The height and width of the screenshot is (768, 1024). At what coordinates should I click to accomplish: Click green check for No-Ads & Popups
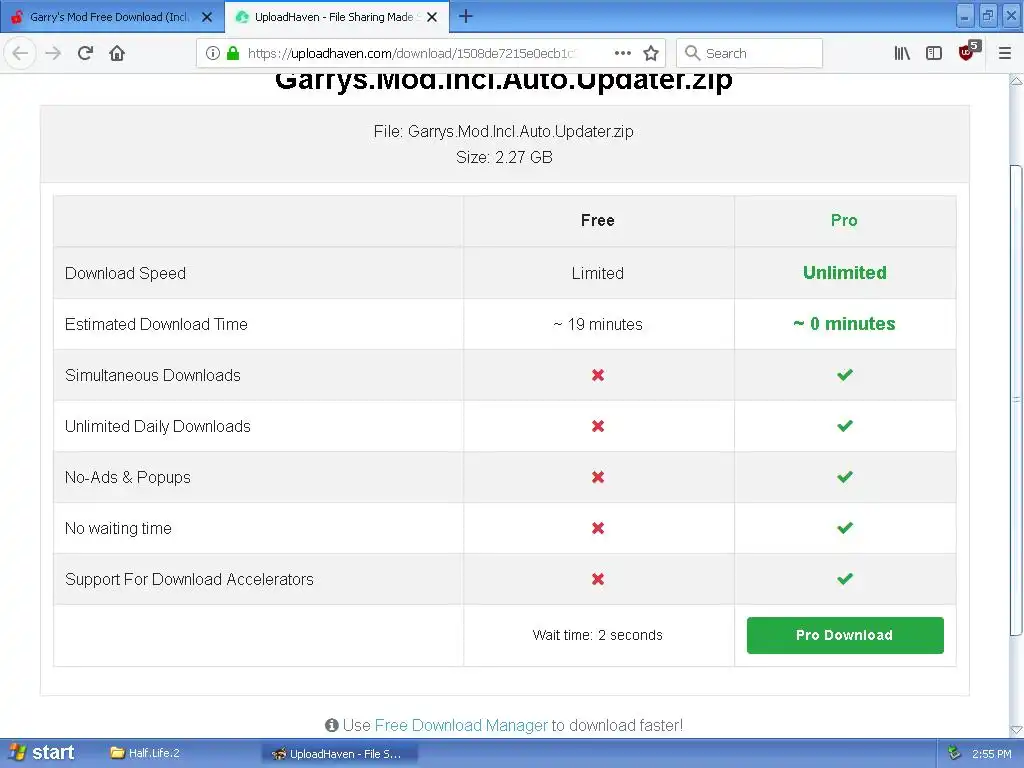coord(845,477)
